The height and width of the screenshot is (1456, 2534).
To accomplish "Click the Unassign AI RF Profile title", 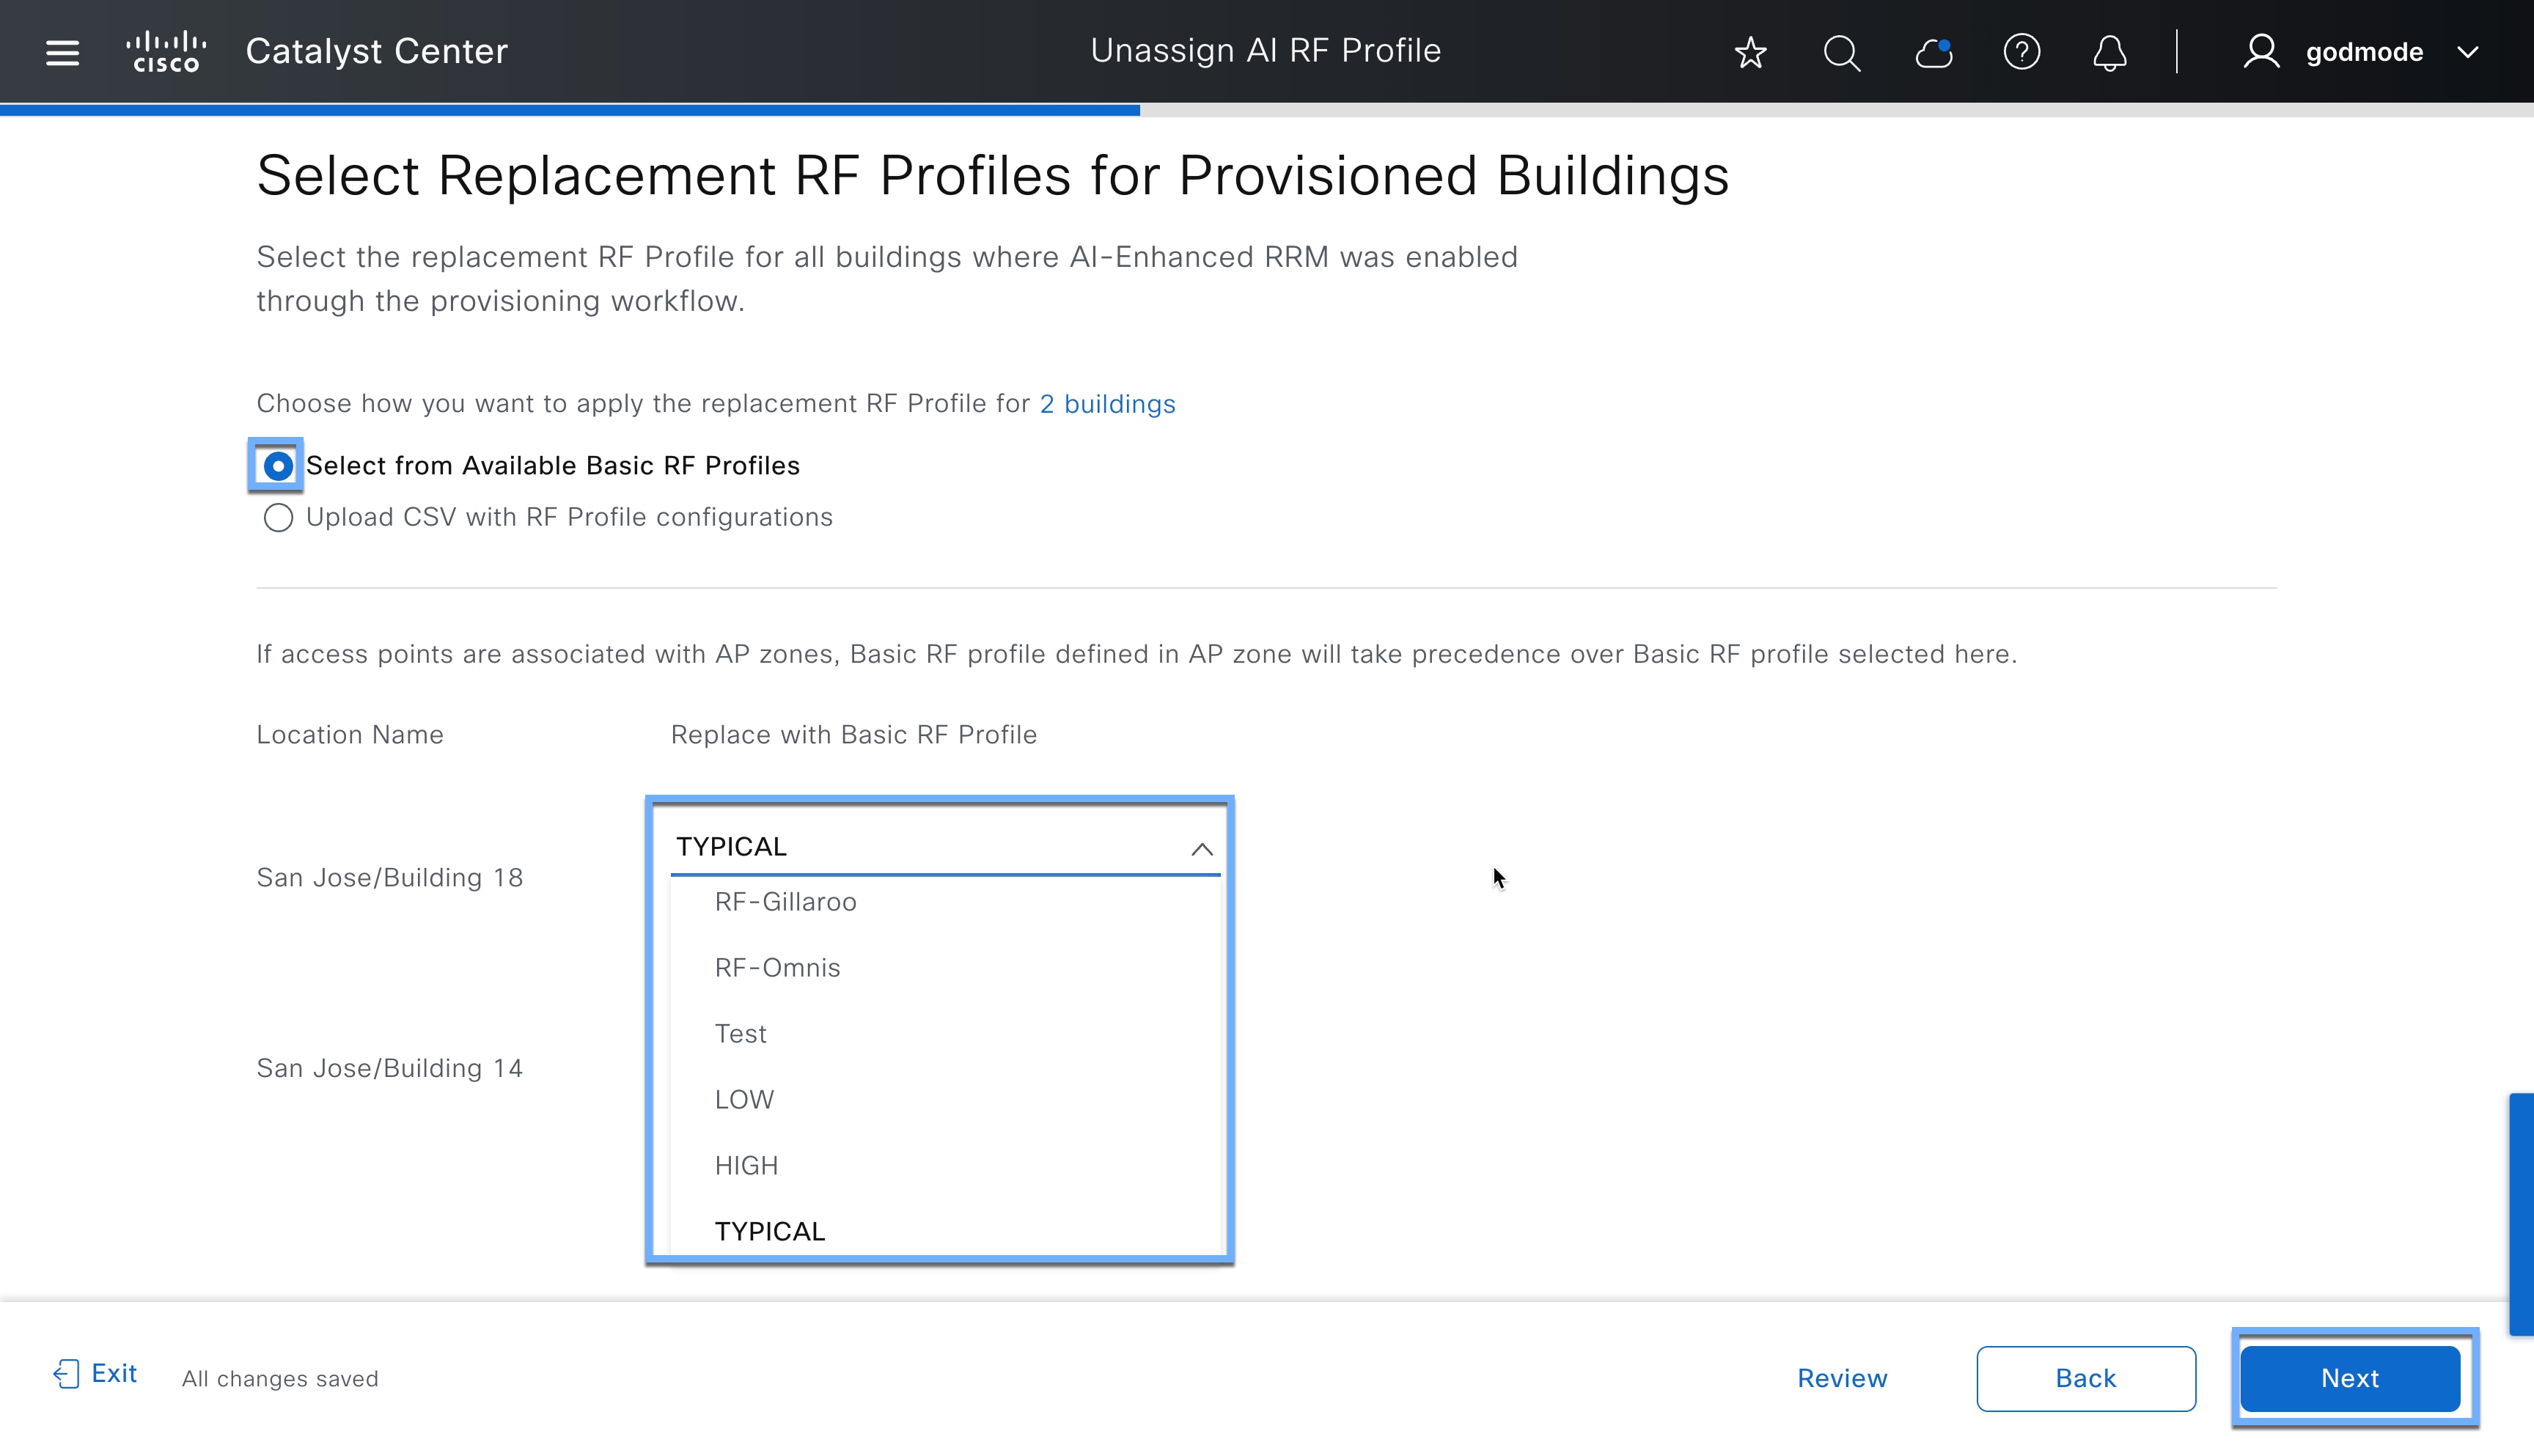I will pos(1266,50).
